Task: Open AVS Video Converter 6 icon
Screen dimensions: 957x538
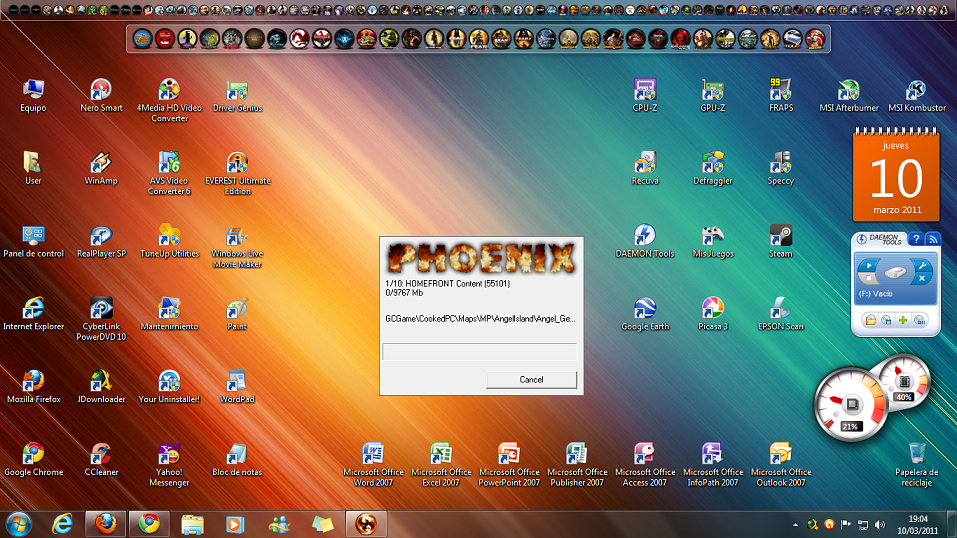Action: click(x=169, y=173)
